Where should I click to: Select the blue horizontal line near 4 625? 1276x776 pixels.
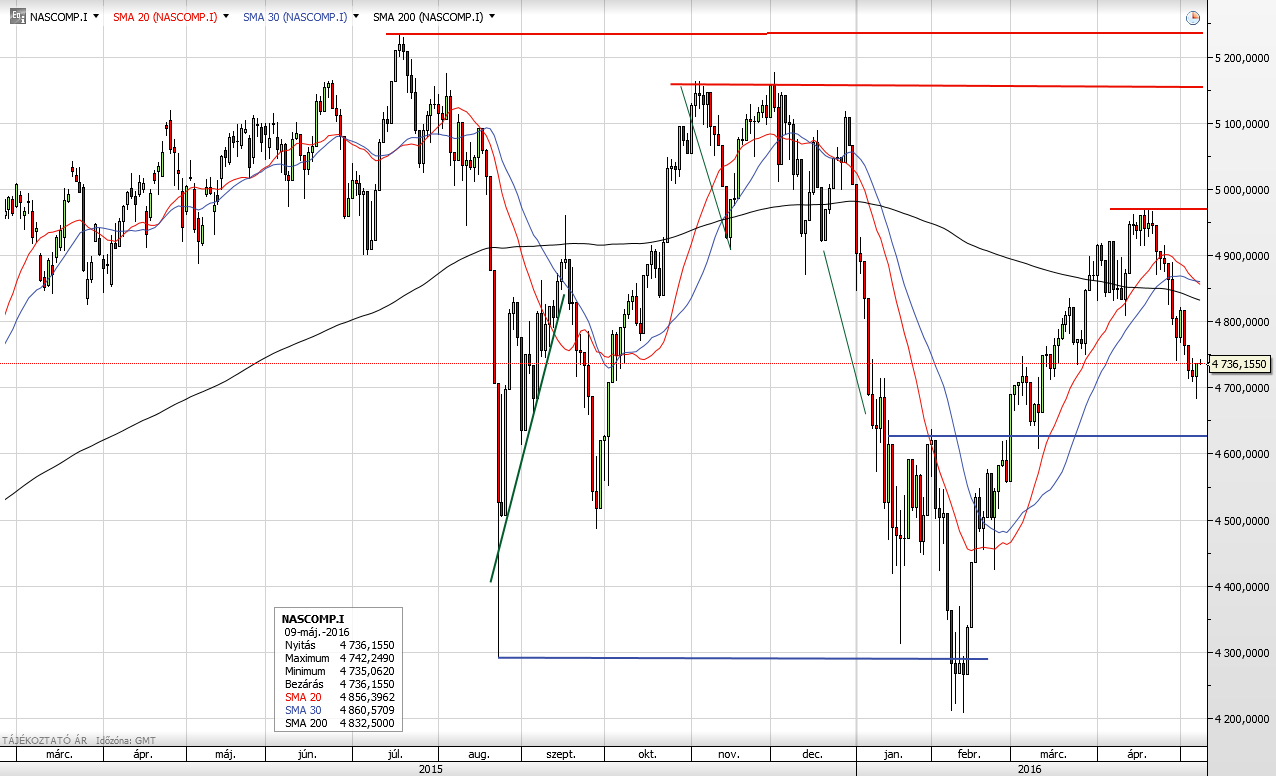1047,436
